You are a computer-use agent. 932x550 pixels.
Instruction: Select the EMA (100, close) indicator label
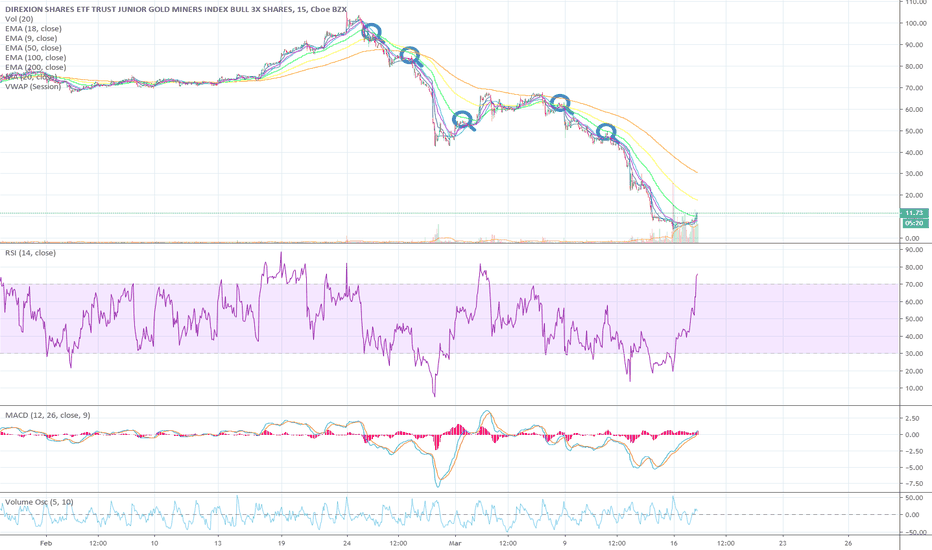(x=36, y=58)
